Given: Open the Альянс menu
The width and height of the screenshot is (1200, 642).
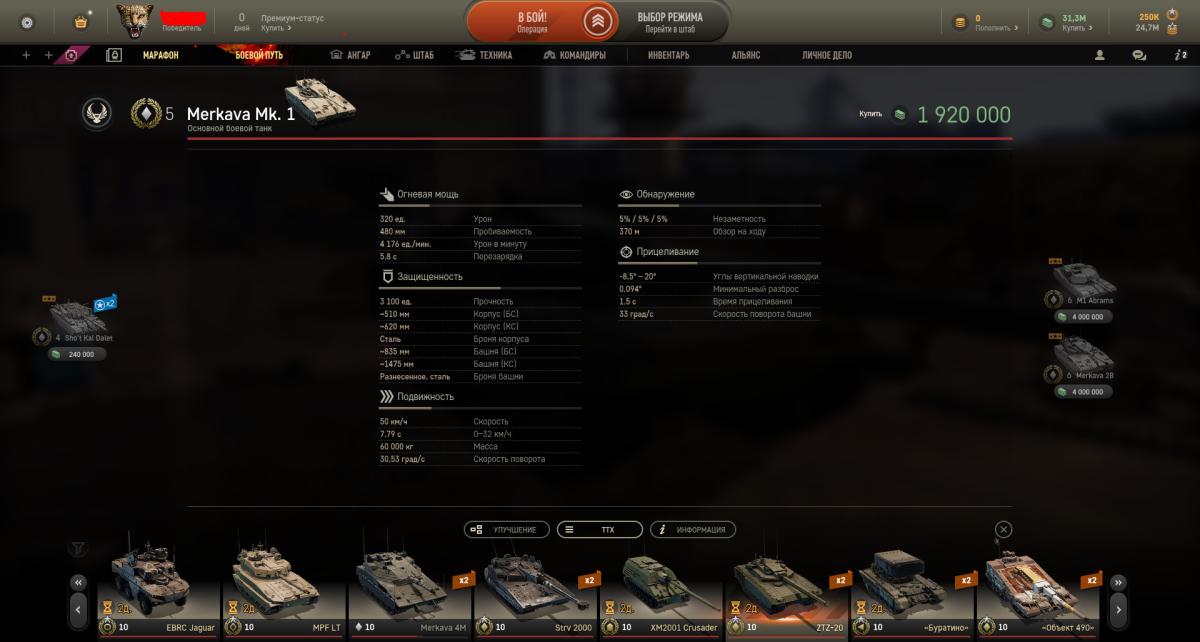Looking at the screenshot, I should 746,56.
